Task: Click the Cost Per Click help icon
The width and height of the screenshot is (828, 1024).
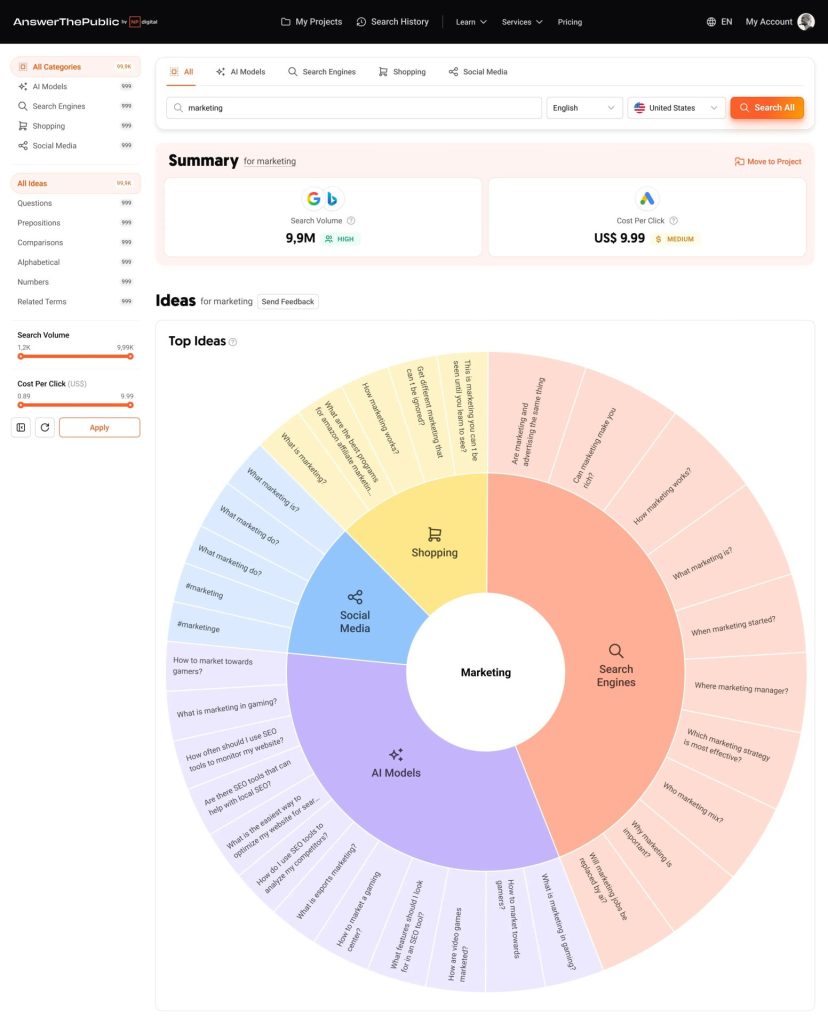Action: tap(673, 221)
